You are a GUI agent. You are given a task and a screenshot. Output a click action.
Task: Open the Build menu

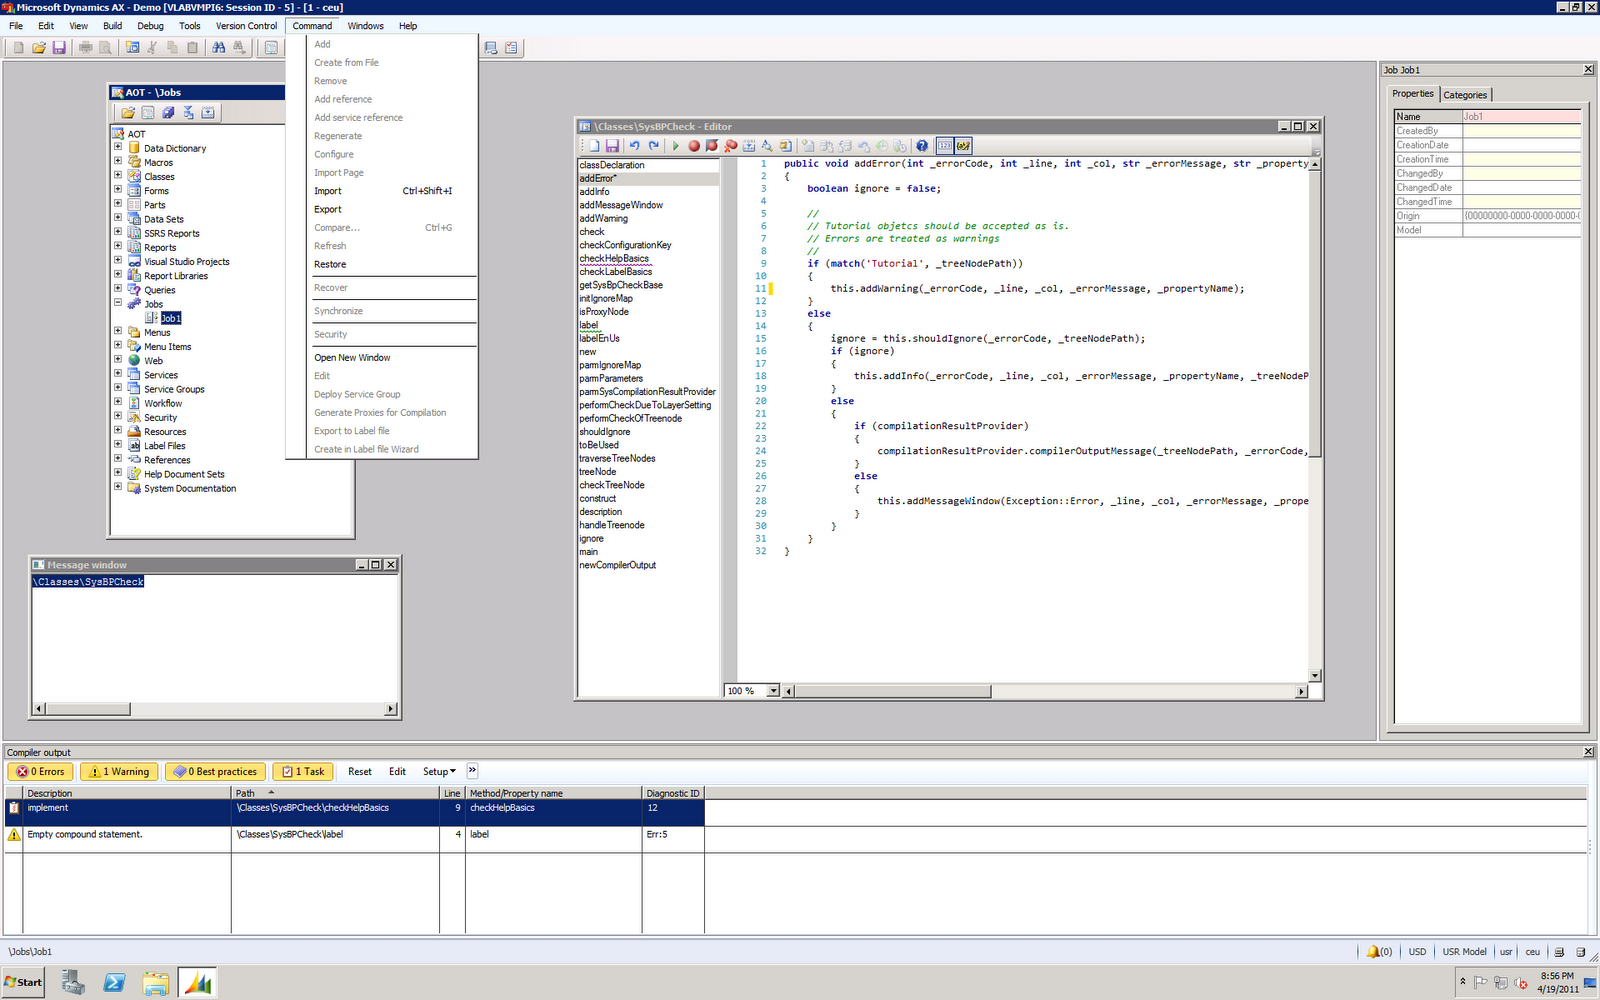point(112,26)
